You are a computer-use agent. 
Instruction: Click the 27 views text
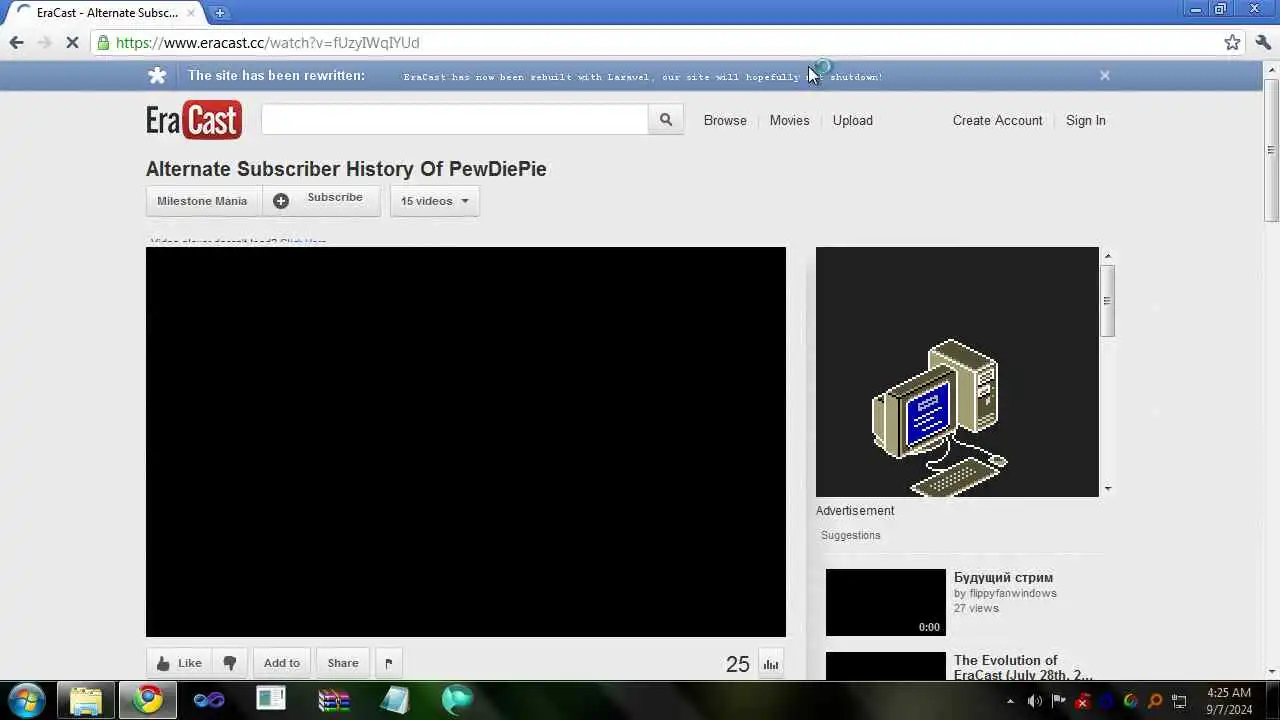pos(976,608)
